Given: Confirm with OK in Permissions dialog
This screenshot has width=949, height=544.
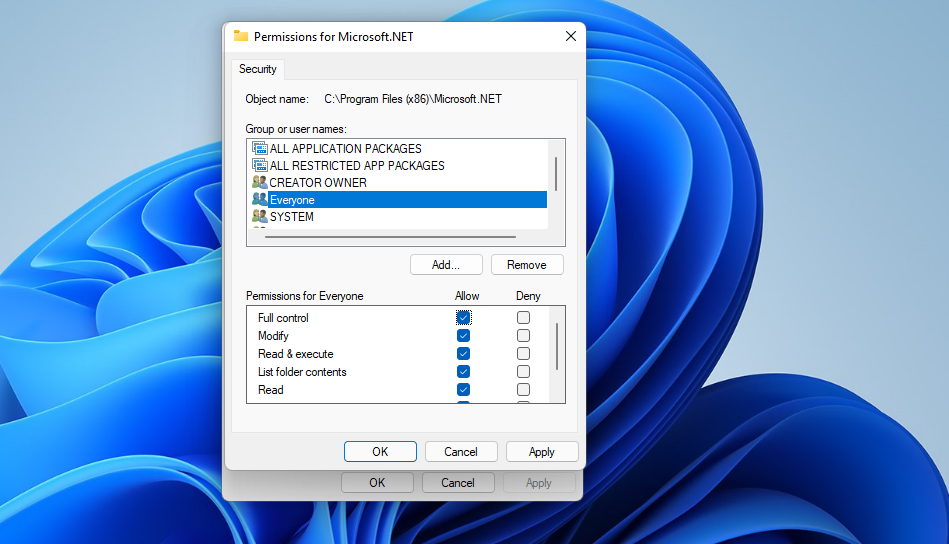Looking at the screenshot, I should [x=380, y=451].
